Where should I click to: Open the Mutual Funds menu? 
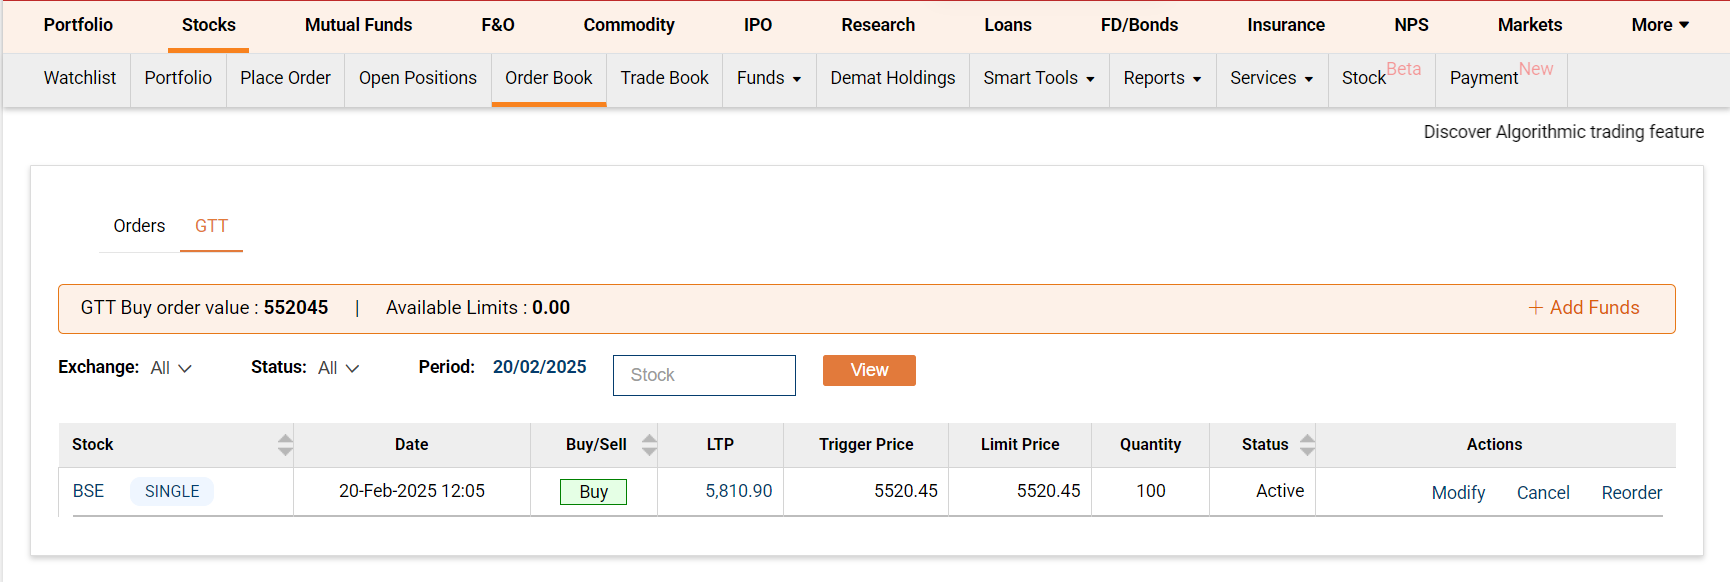(358, 24)
